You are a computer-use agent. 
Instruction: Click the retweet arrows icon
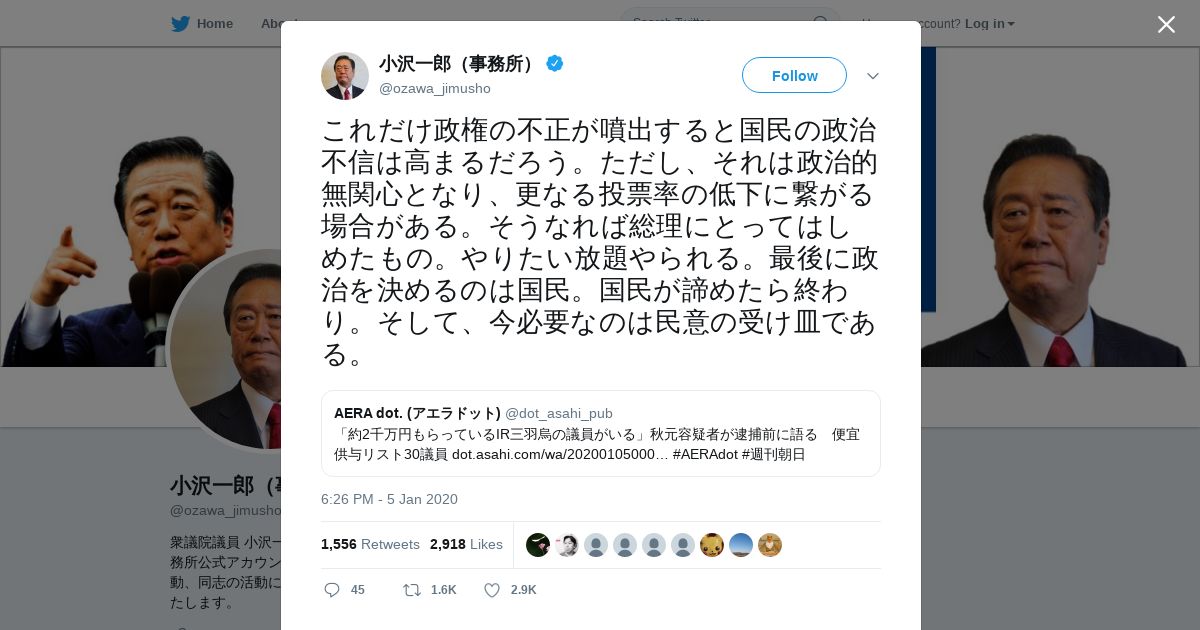[x=411, y=590]
